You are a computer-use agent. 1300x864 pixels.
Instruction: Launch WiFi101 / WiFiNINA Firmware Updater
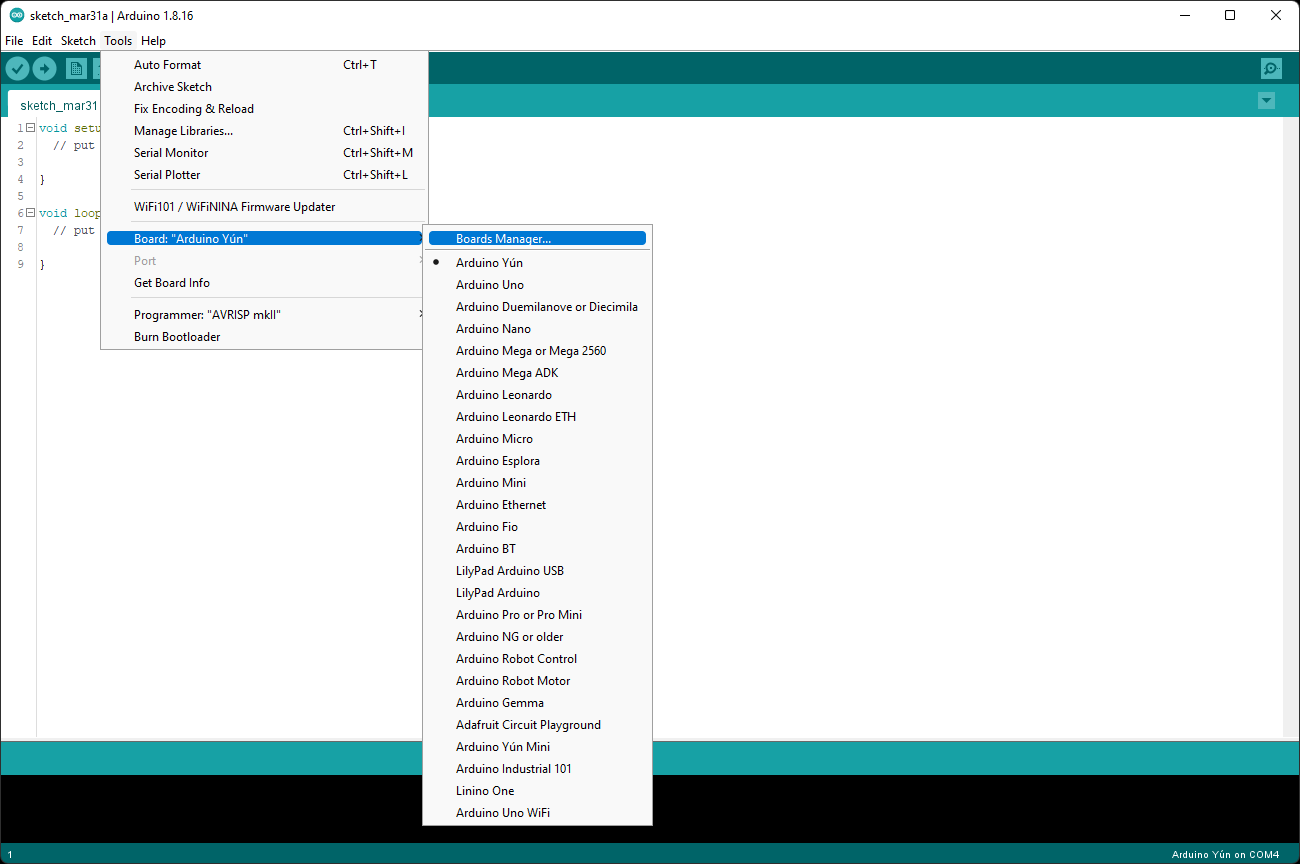pos(264,207)
